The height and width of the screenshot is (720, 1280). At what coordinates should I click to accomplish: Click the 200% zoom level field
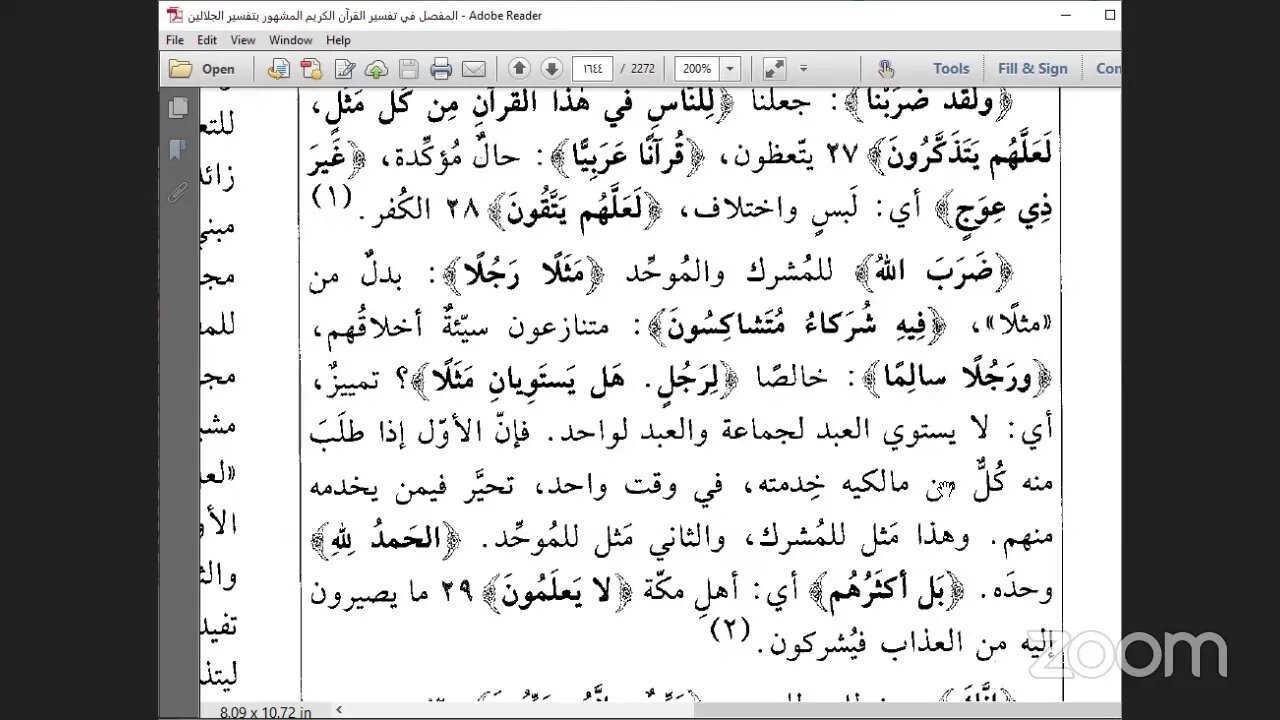697,68
